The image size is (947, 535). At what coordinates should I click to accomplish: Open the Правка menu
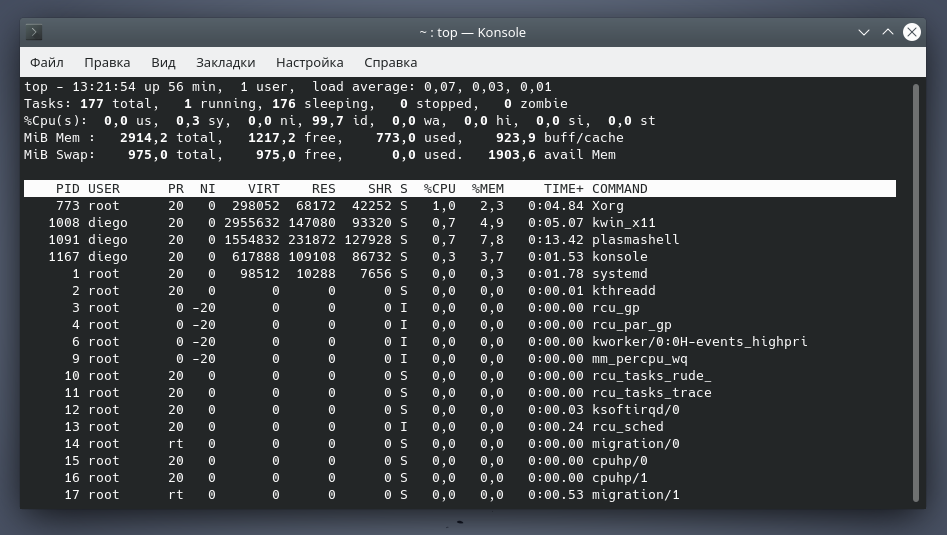[x=107, y=62]
